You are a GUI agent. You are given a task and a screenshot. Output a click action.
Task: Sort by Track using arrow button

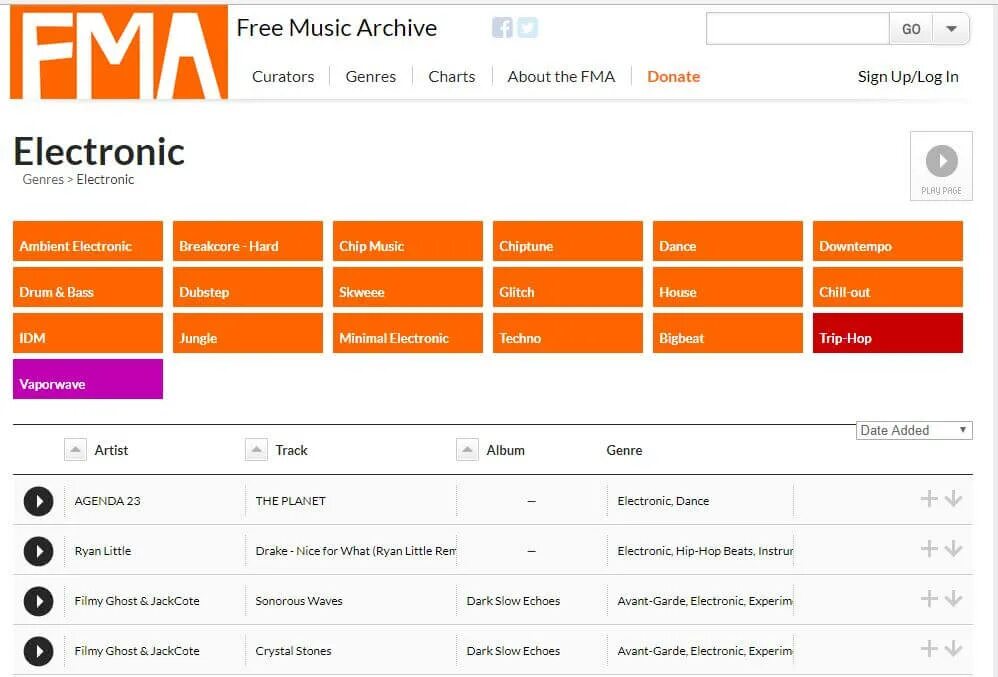pyautogui.click(x=256, y=450)
